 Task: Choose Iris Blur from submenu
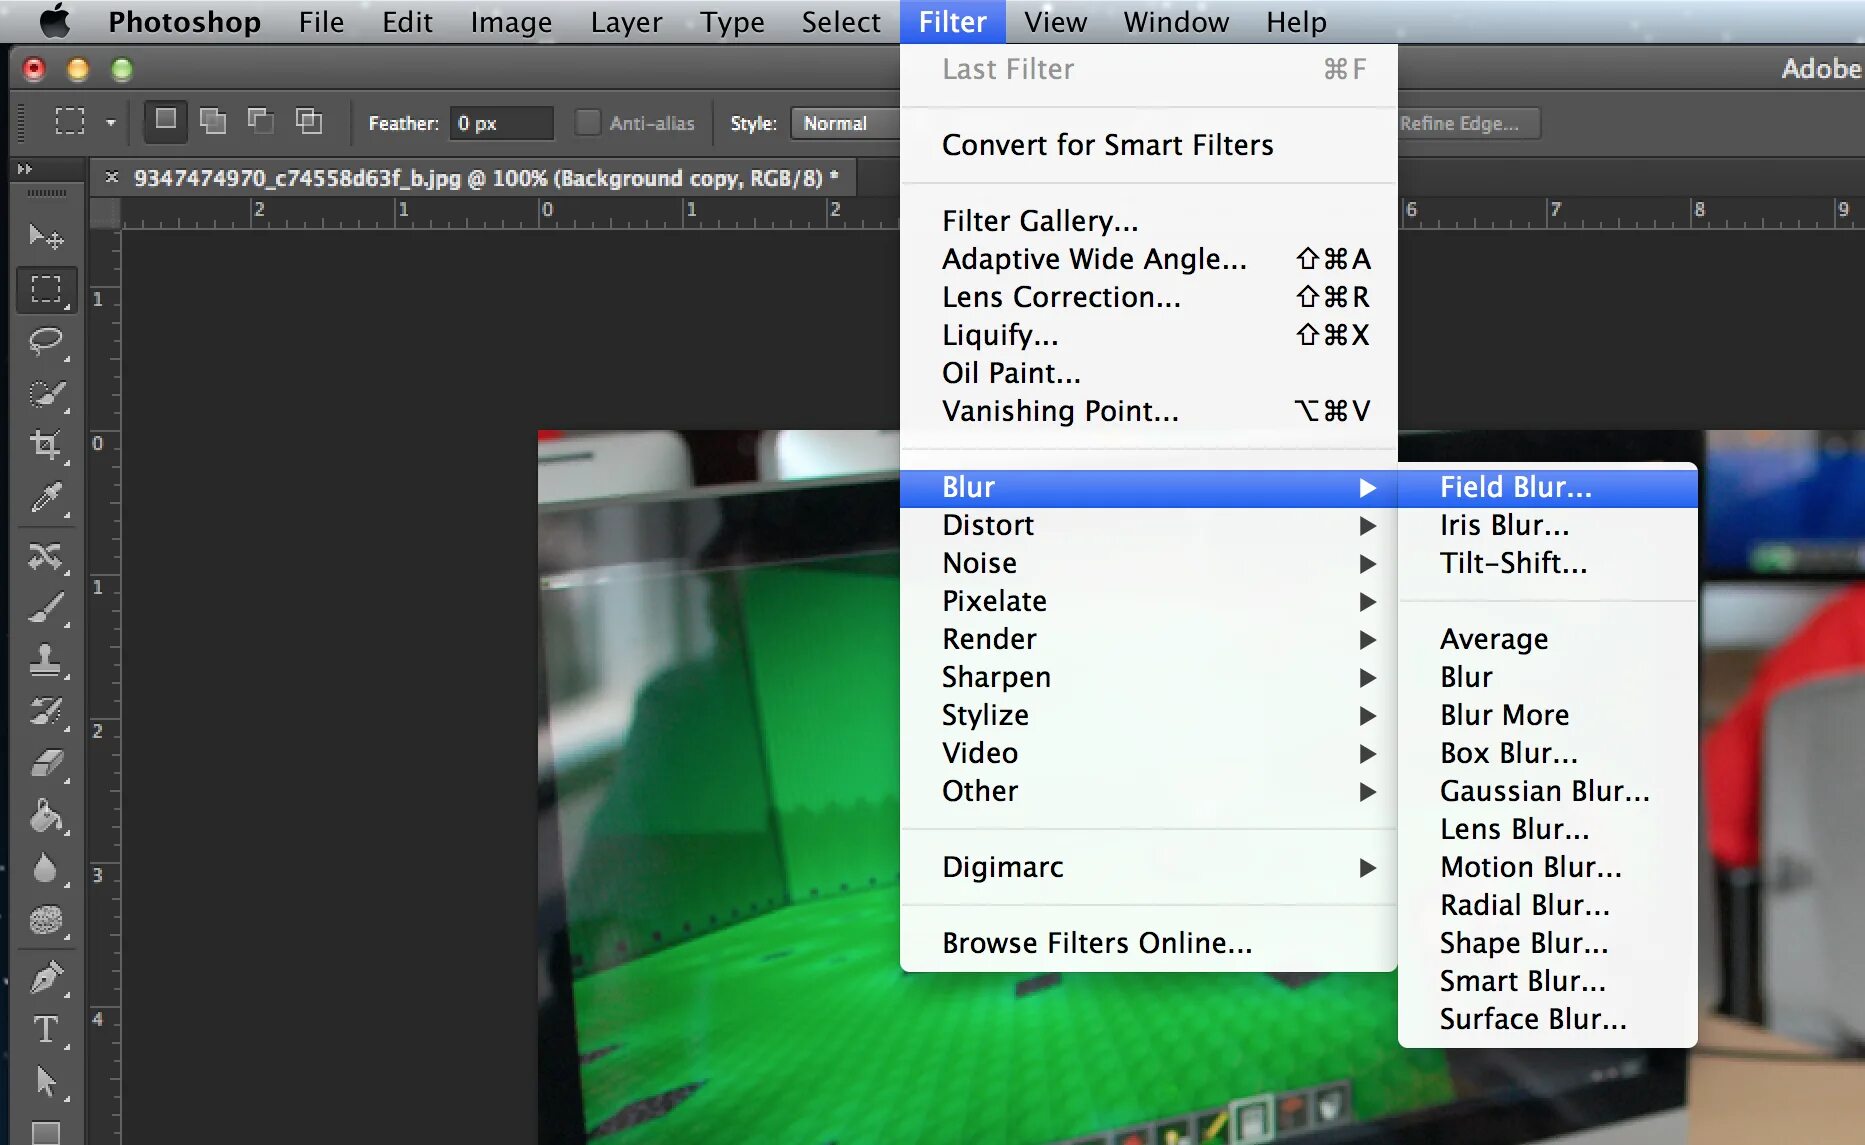1547,525
